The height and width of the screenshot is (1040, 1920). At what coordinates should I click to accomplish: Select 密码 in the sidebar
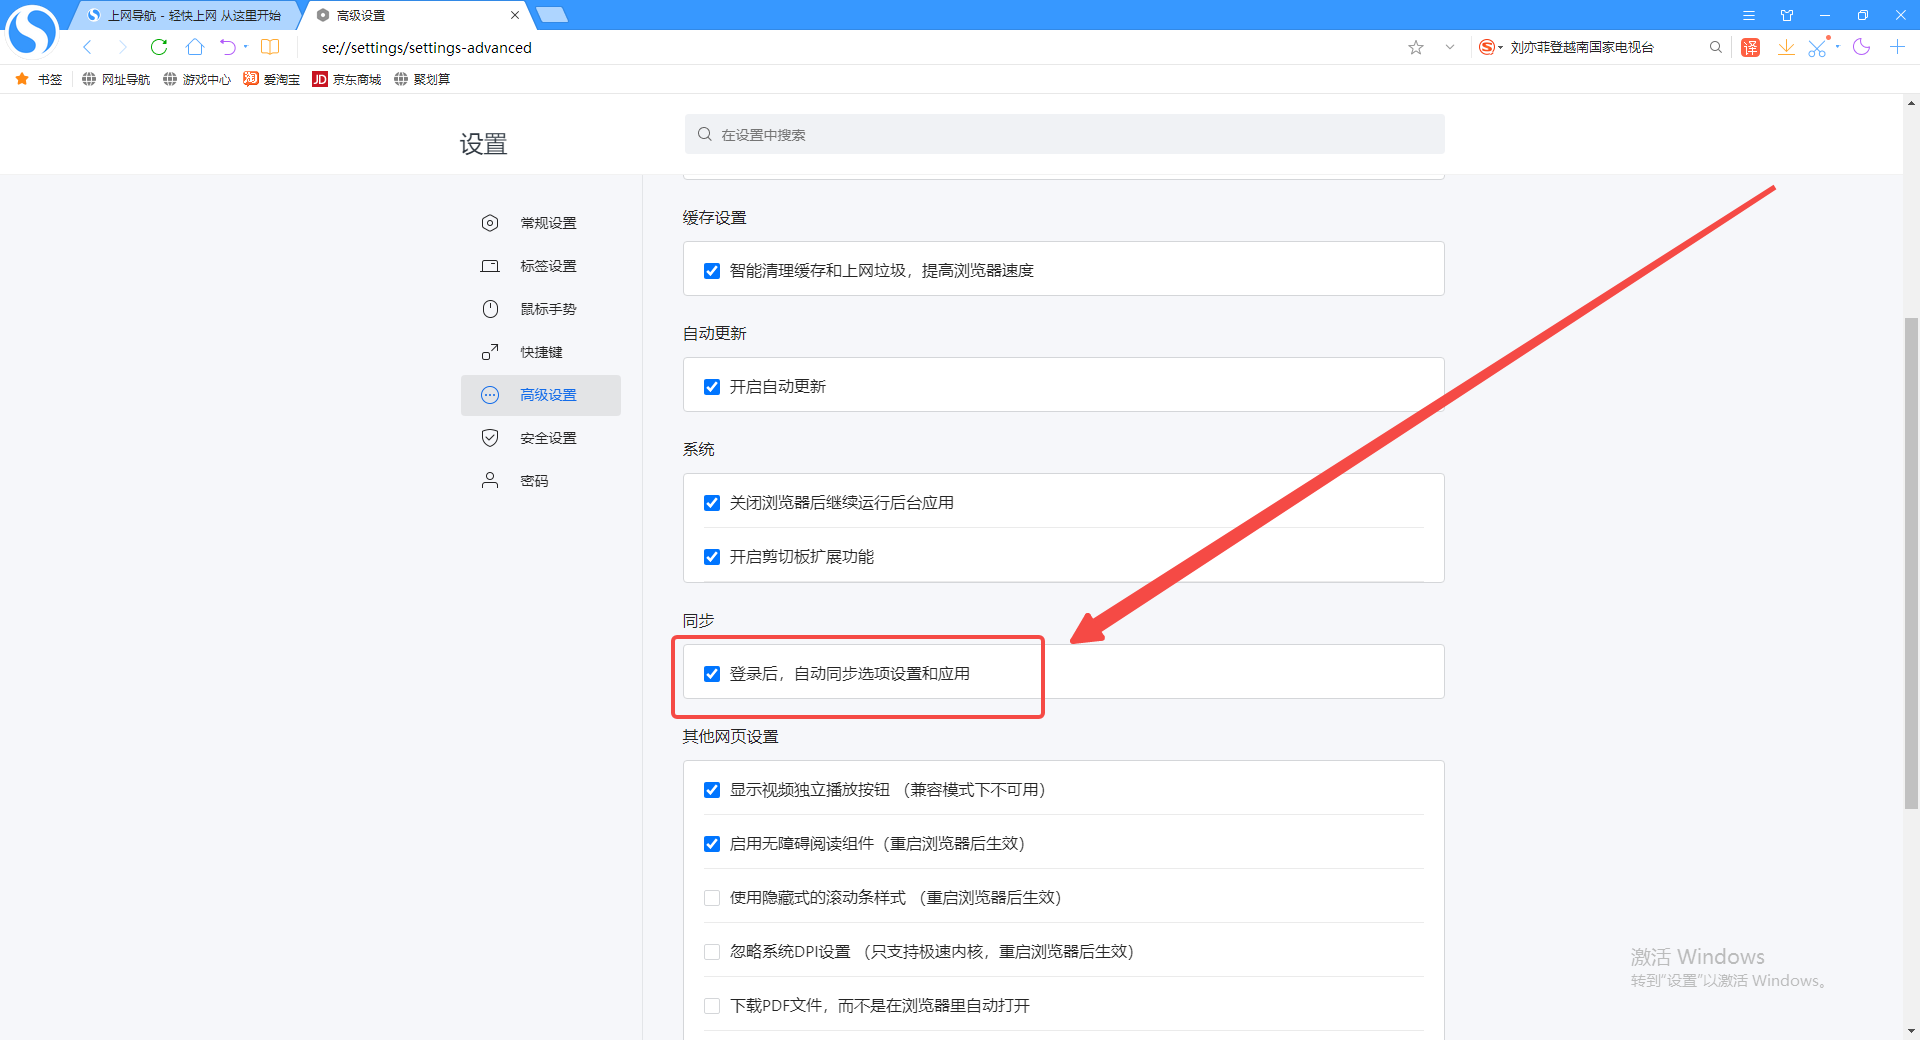[541, 481]
